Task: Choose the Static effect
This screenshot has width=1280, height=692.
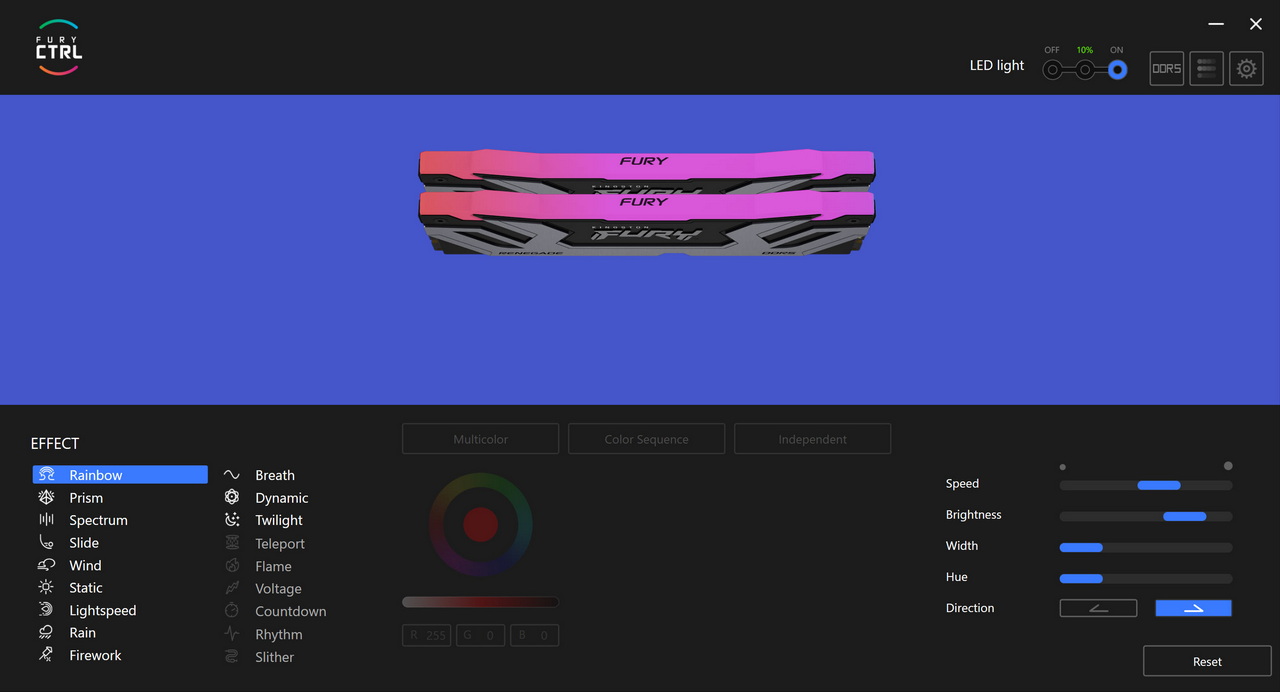Action: point(86,588)
